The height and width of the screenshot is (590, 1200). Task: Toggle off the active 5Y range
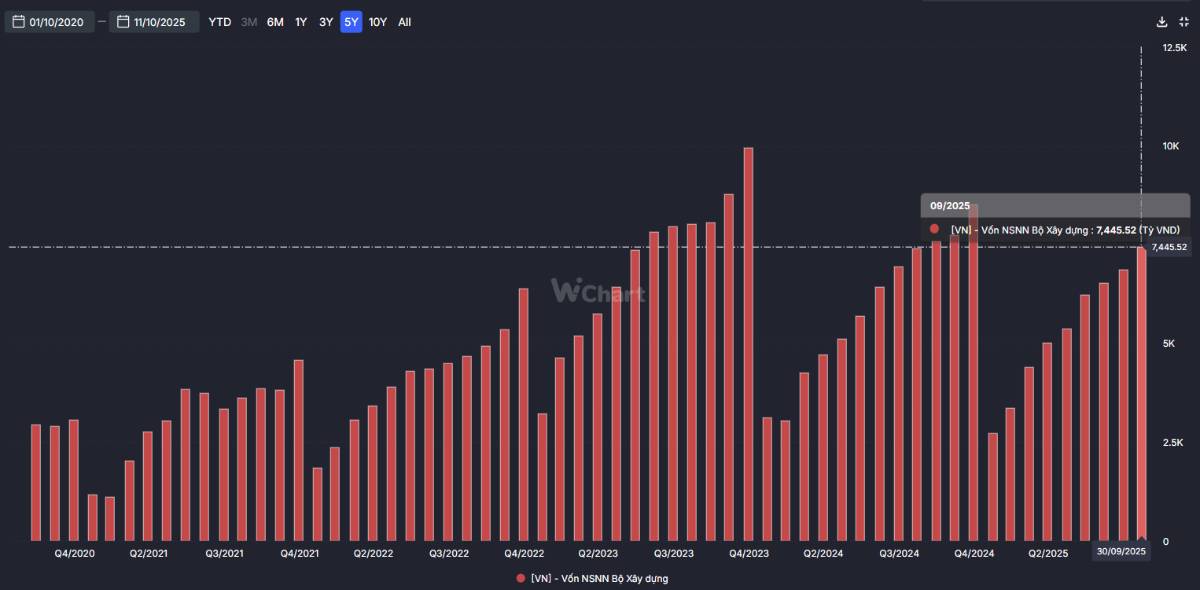(x=351, y=21)
